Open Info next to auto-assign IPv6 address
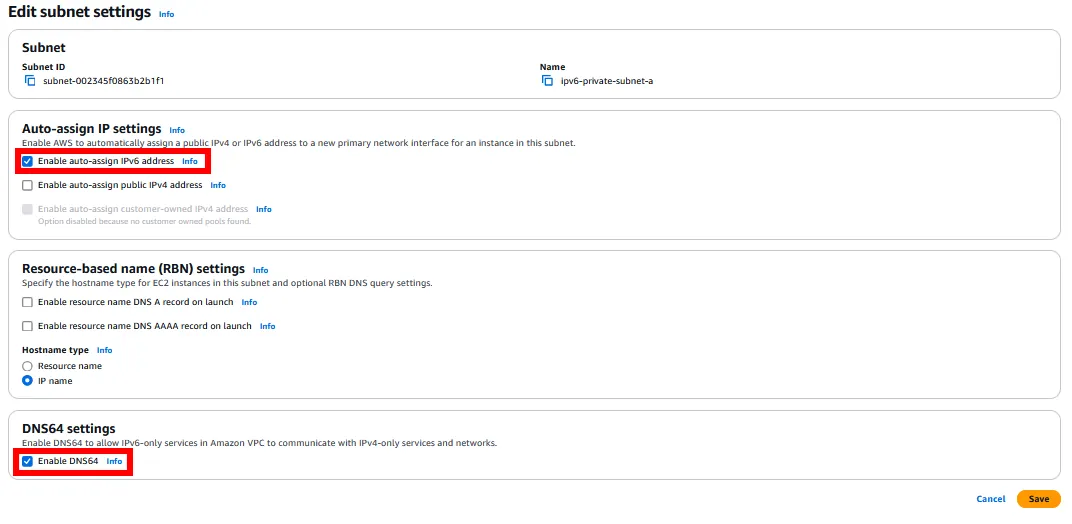This screenshot has height=524, width=1072. click(x=190, y=161)
